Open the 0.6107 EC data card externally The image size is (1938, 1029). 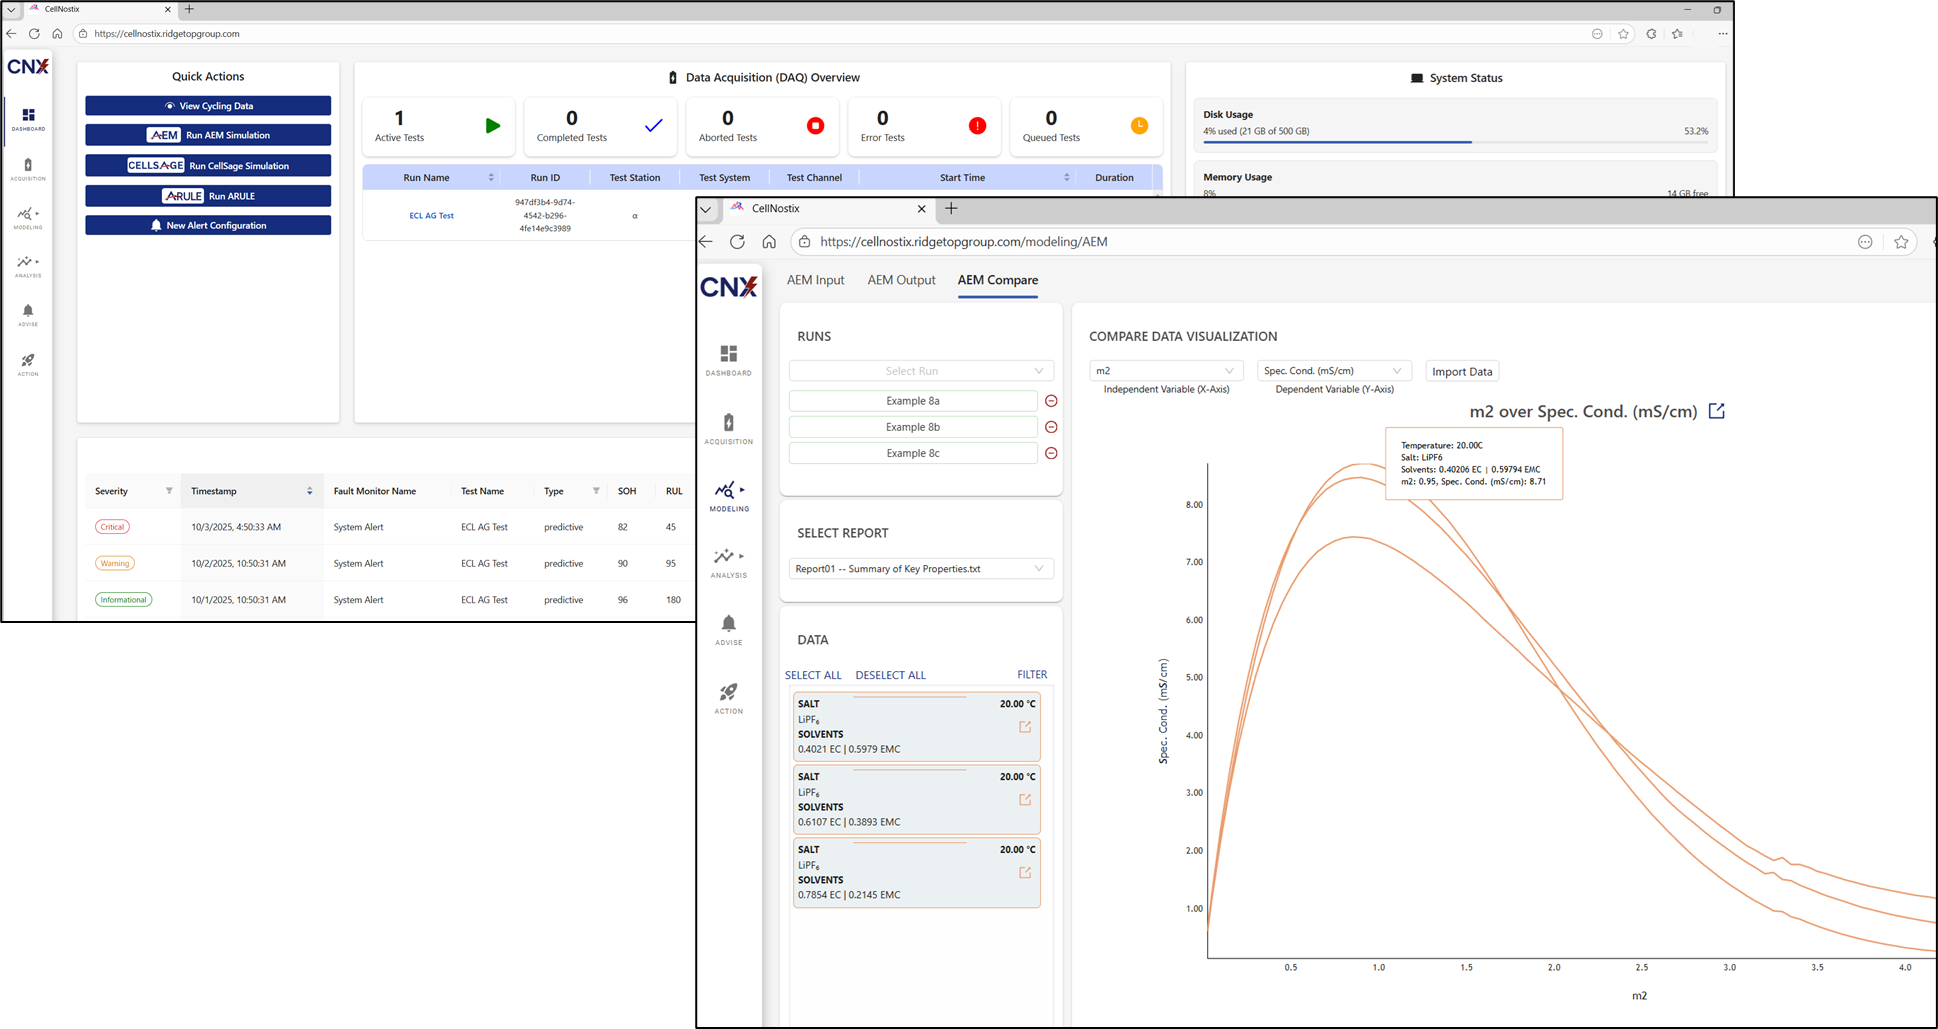point(1025,800)
